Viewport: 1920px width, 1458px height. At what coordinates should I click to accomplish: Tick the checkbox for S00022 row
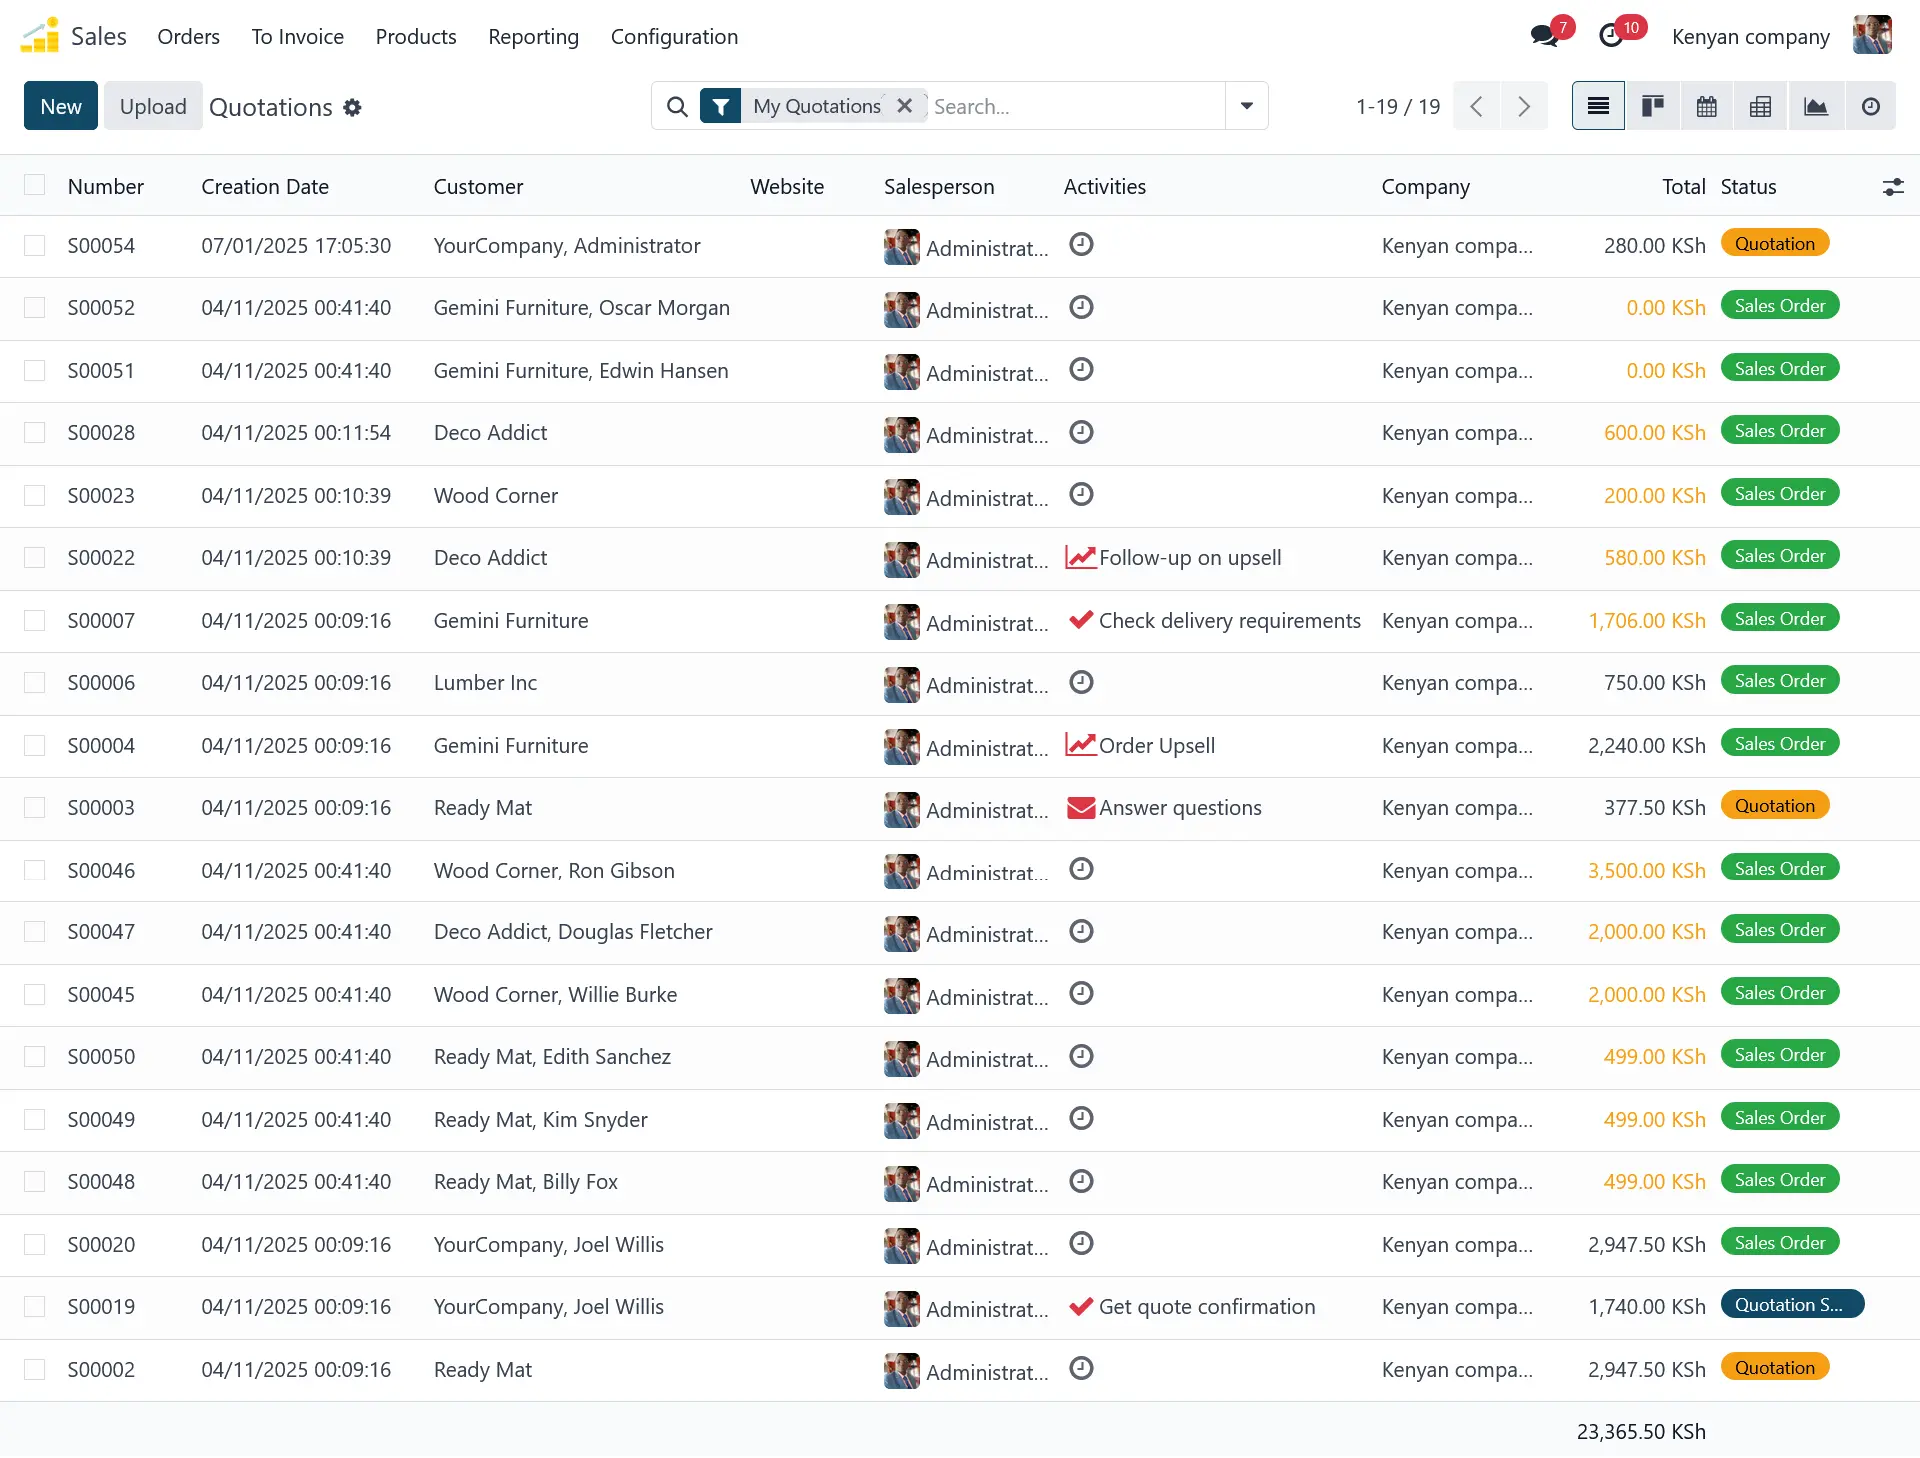[35, 557]
